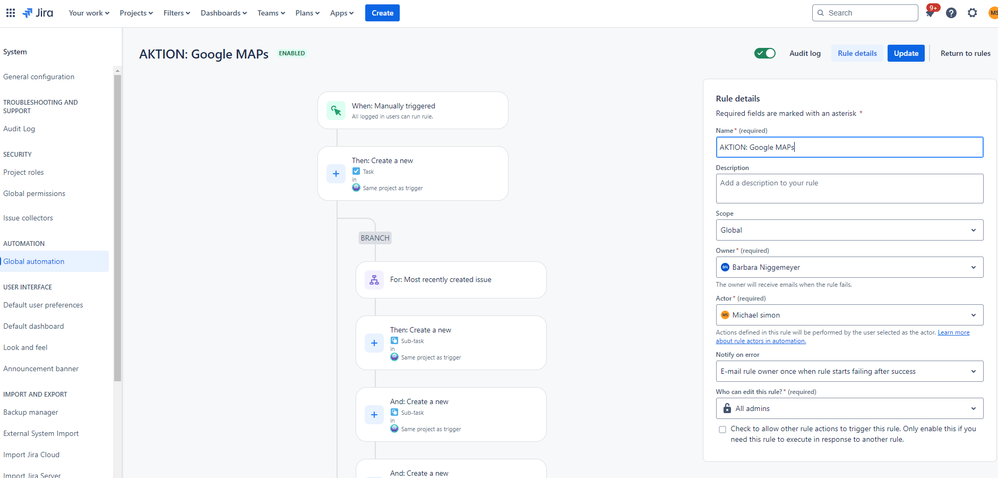The height and width of the screenshot is (478, 998).
Task: Open the Teams menu
Action: click(271, 13)
